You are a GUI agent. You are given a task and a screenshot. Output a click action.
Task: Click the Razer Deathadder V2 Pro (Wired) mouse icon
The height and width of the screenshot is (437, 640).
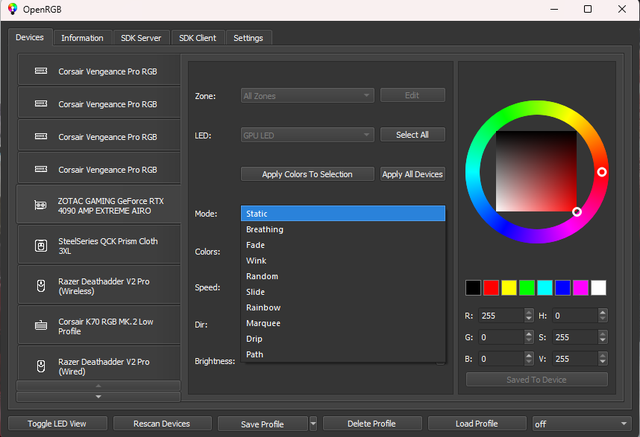point(41,366)
